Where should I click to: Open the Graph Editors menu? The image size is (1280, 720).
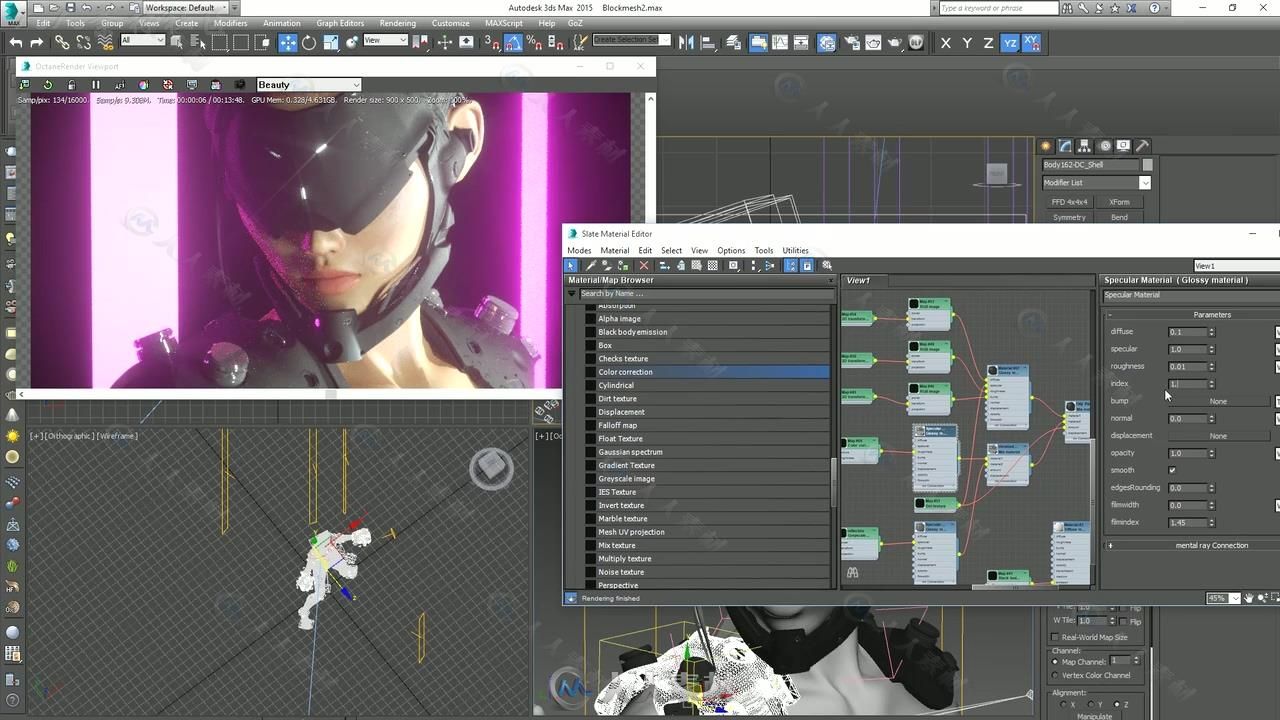point(340,23)
